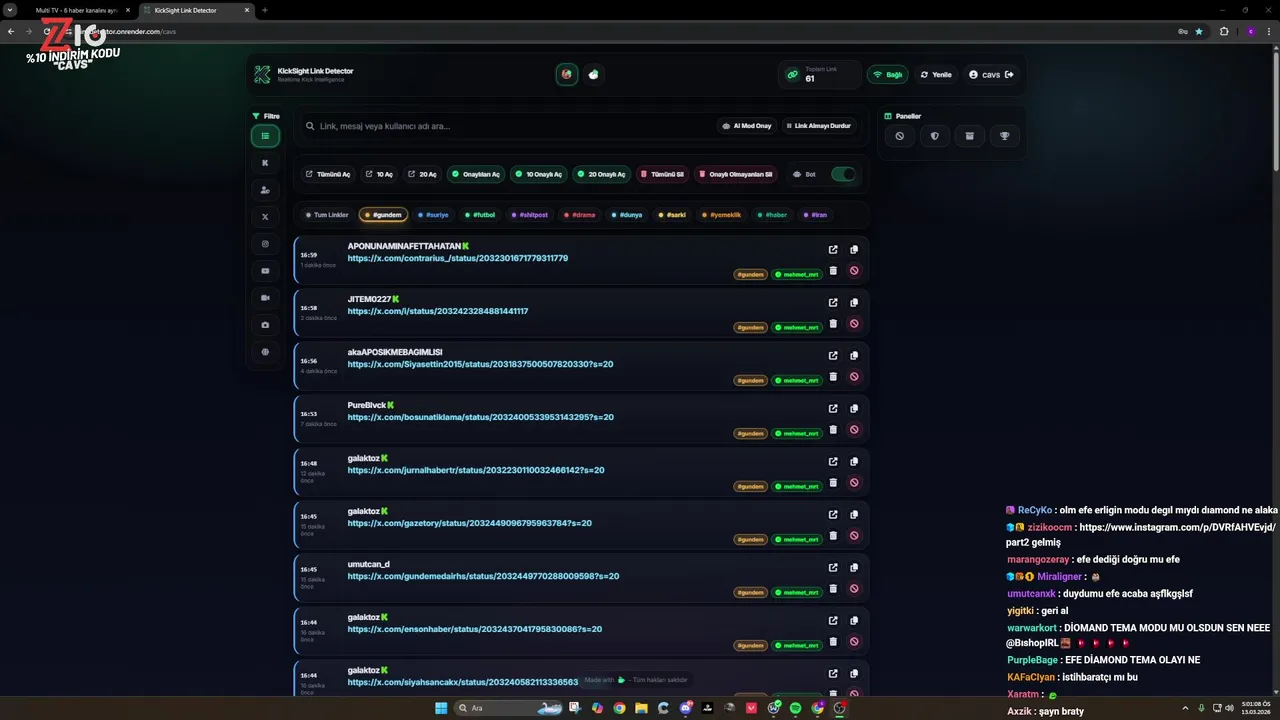Select the photo camera filter icon
The height and width of the screenshot is (720, 1280).
point(265,325)
